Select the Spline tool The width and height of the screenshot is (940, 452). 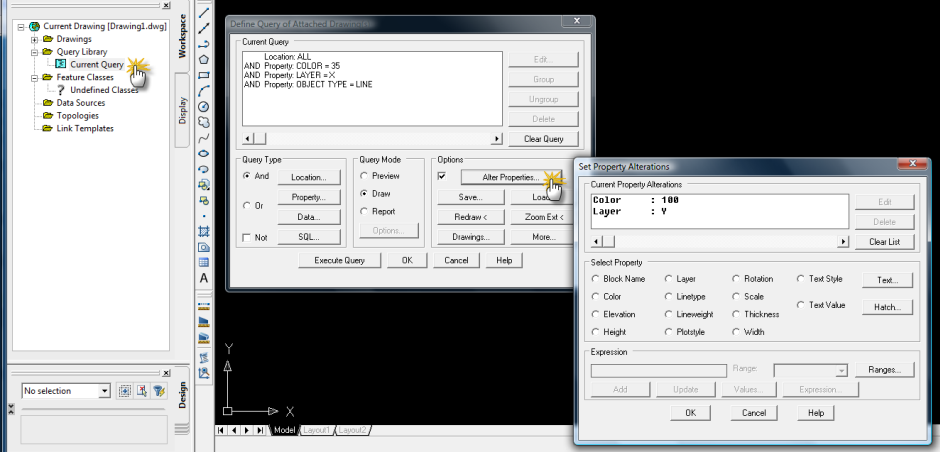(204, 138)
